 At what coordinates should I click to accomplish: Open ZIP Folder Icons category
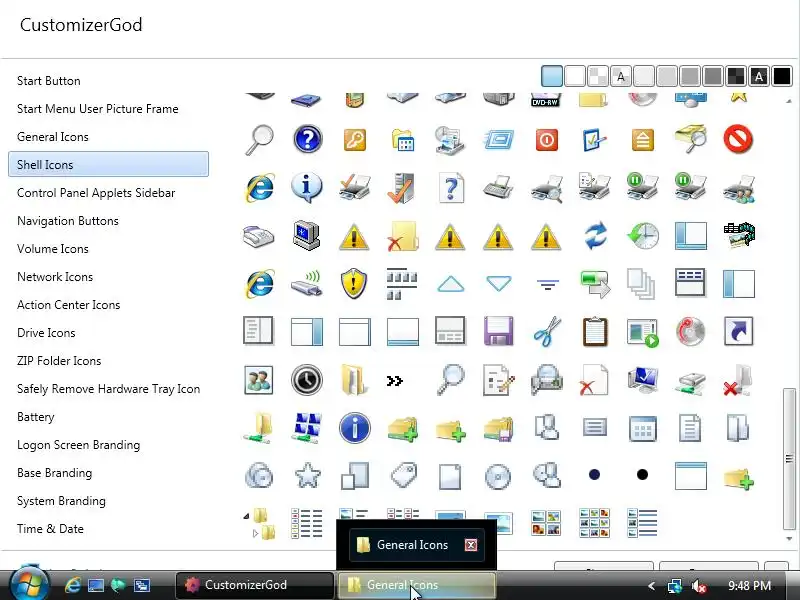59,361
